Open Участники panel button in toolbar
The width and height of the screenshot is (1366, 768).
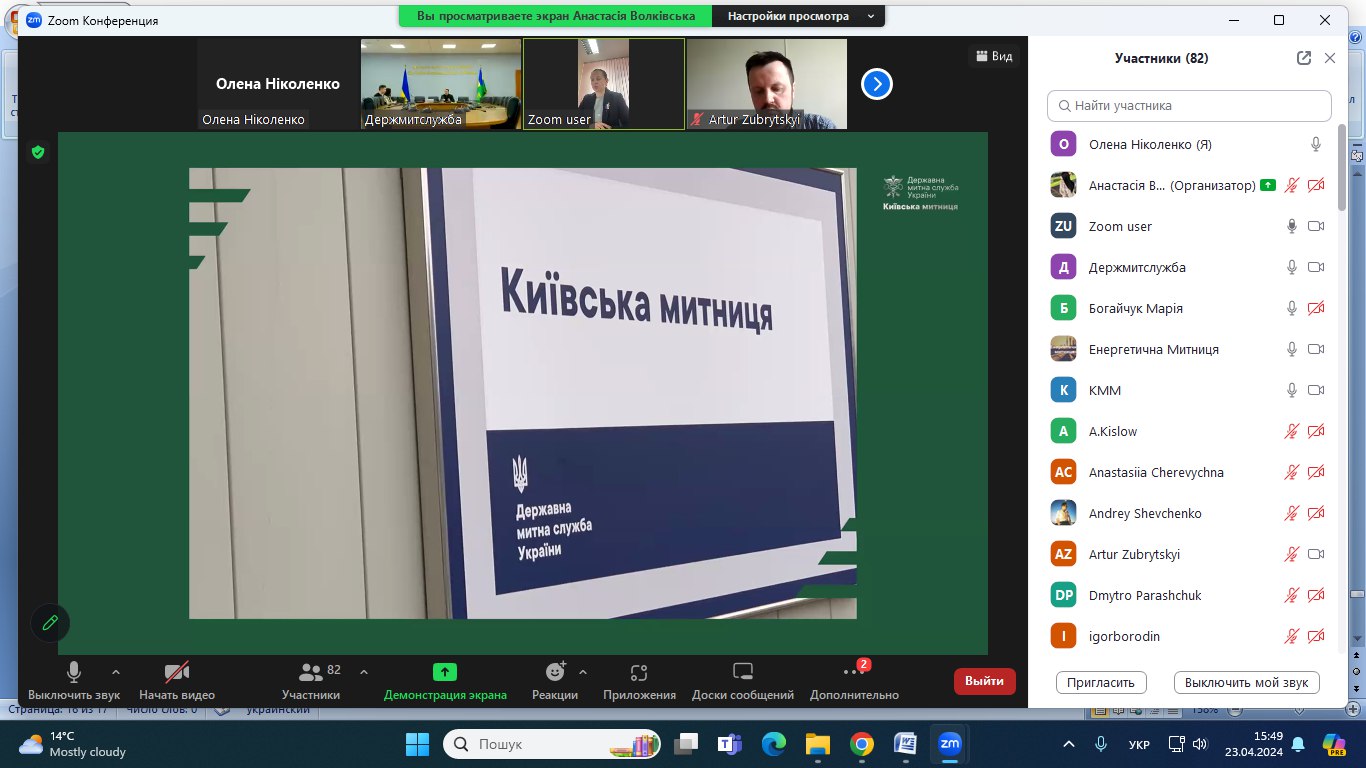311,681
